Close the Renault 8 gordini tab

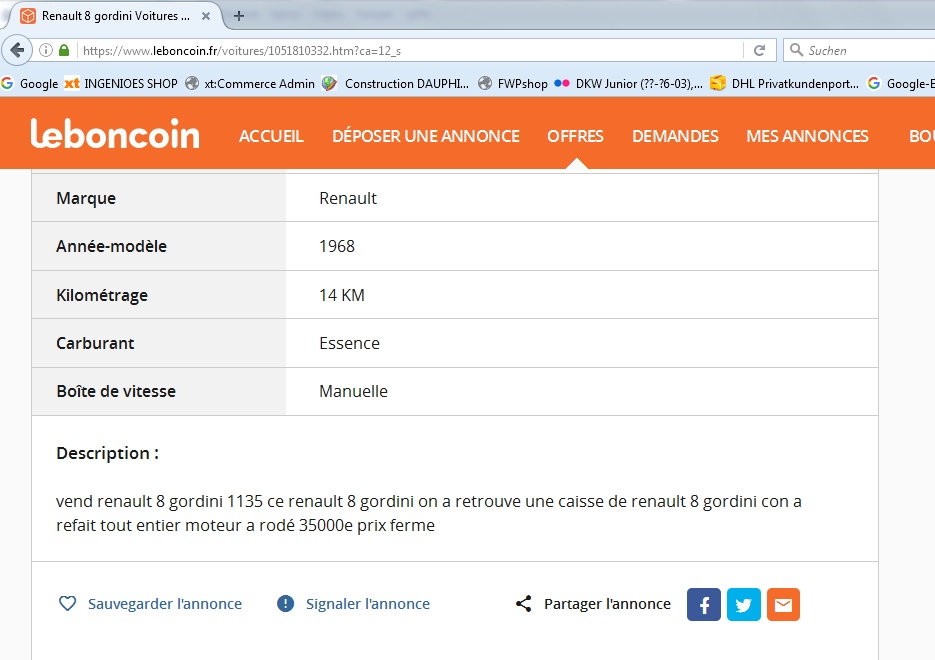click(206, 16)
